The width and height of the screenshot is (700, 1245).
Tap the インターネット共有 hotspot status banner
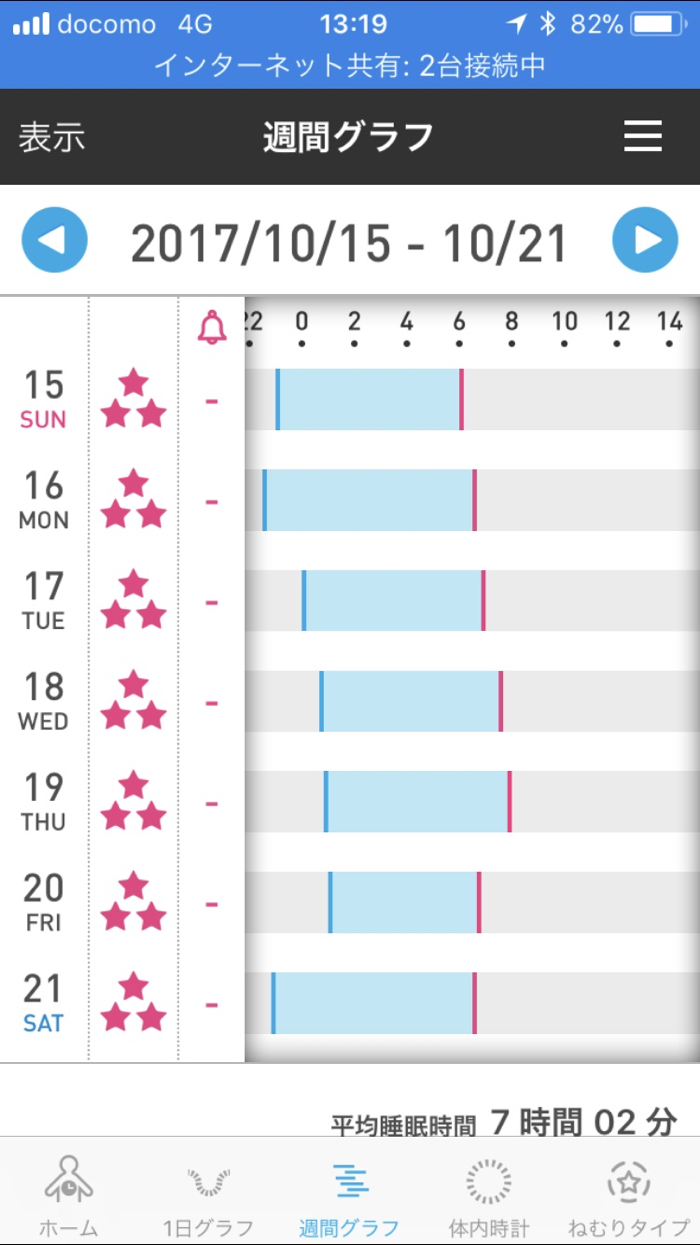tap(349, 66)
